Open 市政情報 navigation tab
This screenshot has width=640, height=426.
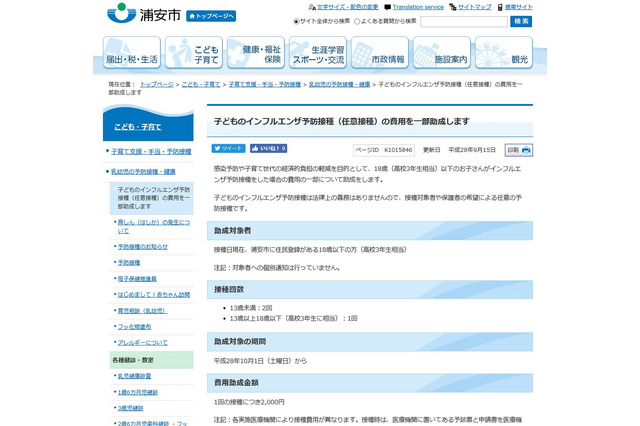tap(380, 53)
